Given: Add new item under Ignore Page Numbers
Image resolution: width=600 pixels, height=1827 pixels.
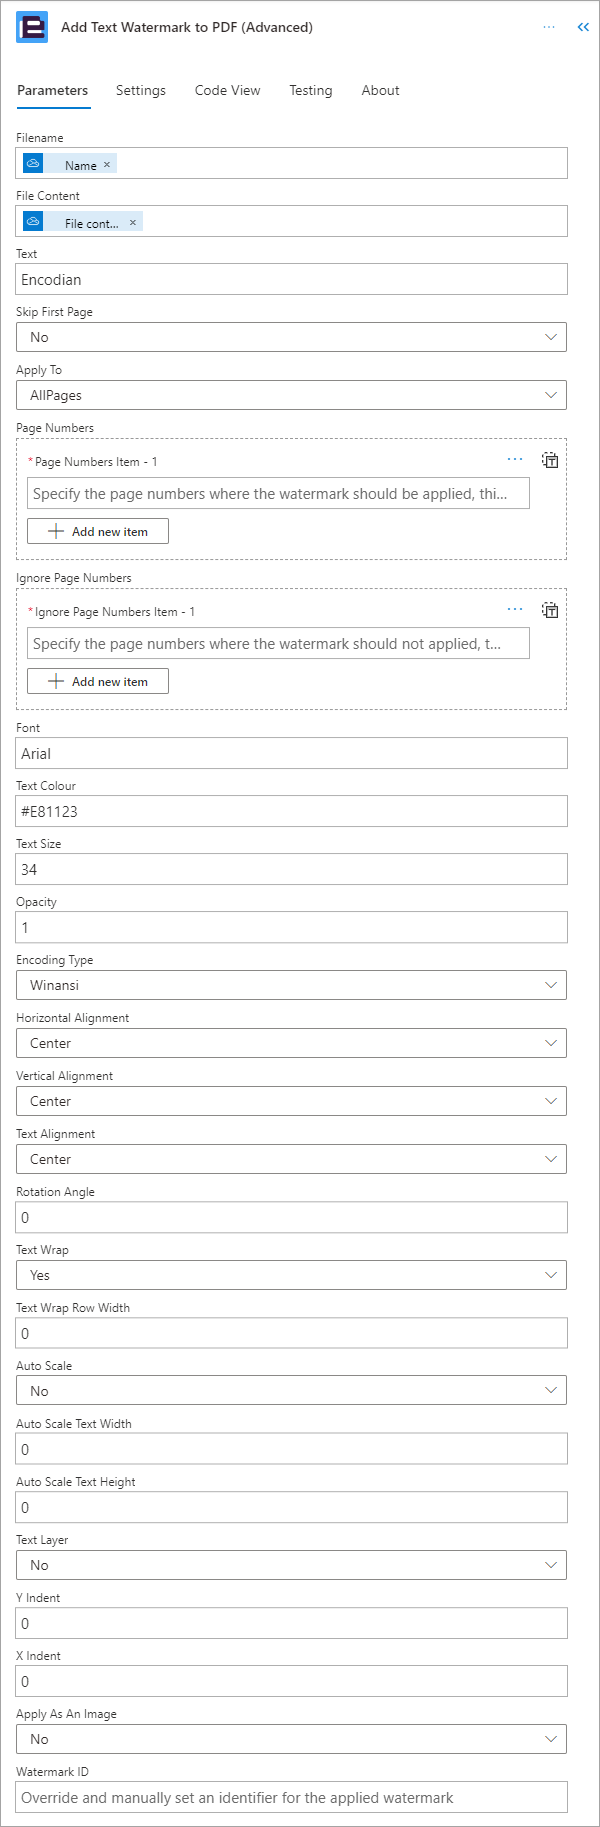Looking at the screenshot, I should point(98,681).
